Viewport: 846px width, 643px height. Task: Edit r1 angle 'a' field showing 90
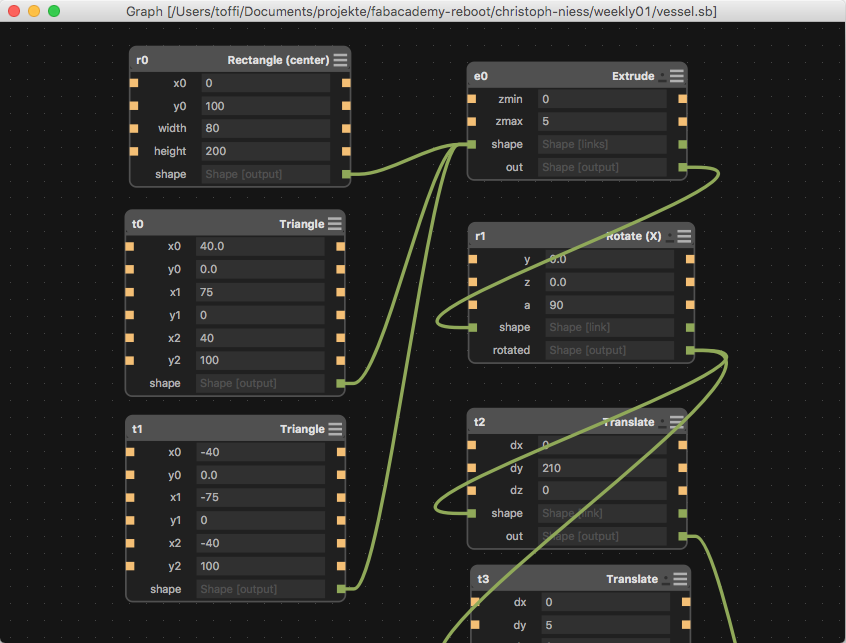click(x=610, y=305)
